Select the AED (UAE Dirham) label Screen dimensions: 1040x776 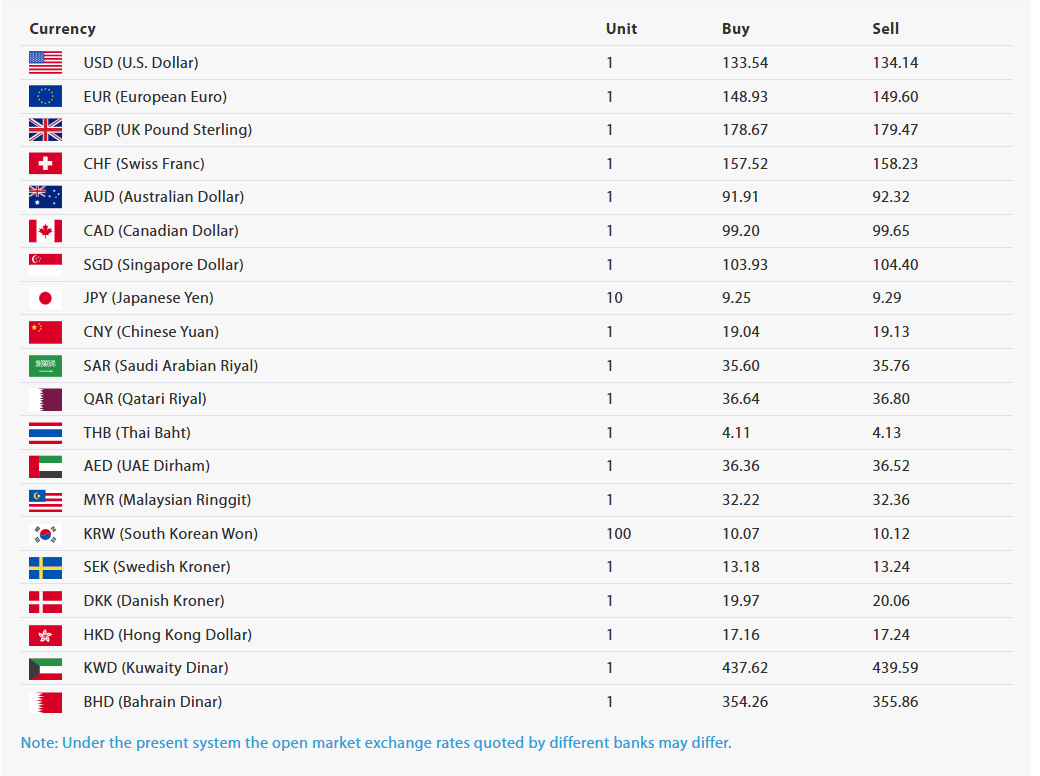(x=147, y=466)
